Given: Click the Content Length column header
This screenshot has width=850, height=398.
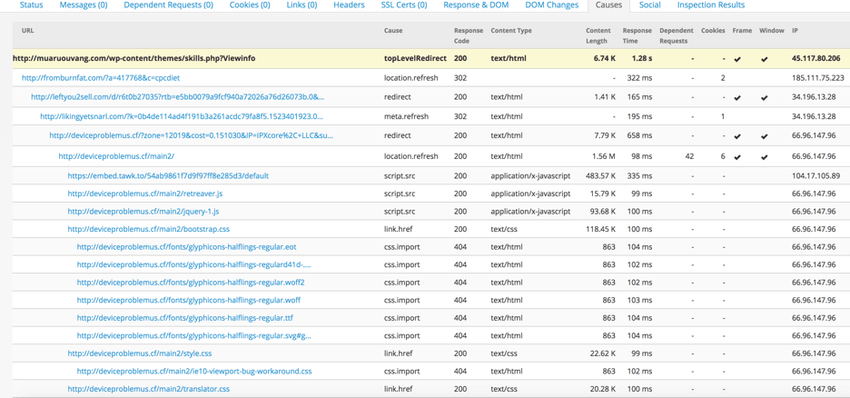Looking at the screenshot, I should click(x=598, y=36).
